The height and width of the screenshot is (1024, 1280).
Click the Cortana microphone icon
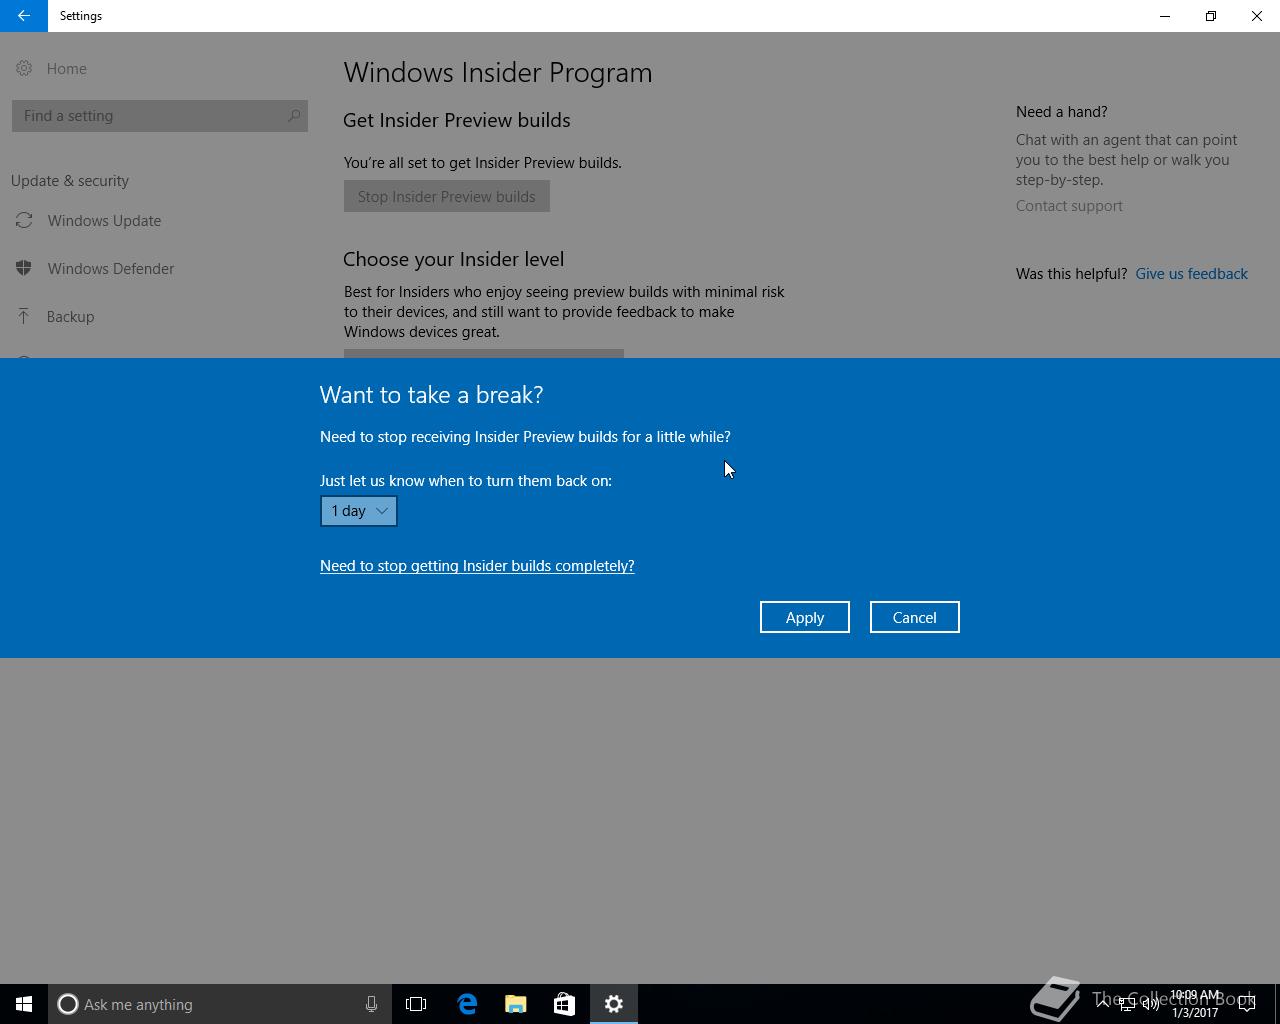click(x=371, y=1004)
